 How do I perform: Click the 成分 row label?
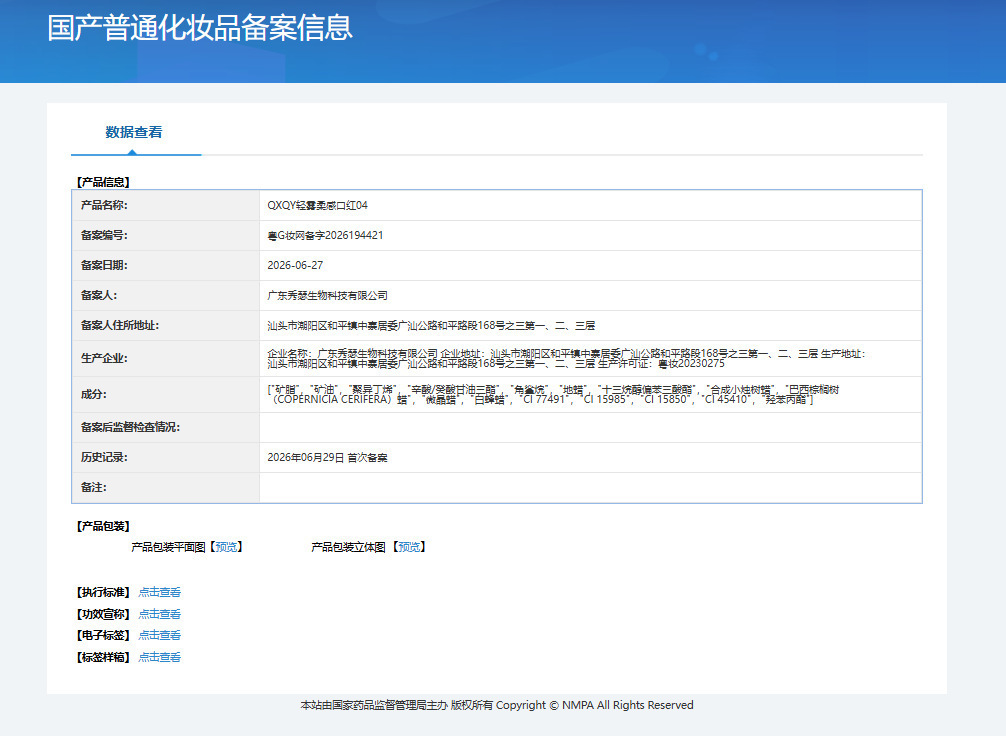[94, 394]
